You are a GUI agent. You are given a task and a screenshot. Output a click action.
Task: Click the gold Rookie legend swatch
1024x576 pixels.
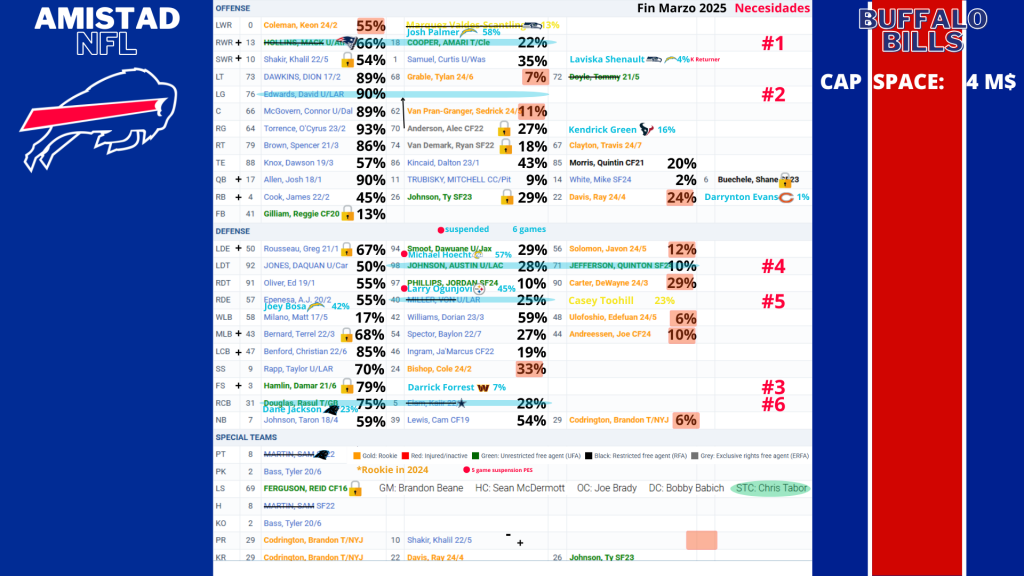357,455
